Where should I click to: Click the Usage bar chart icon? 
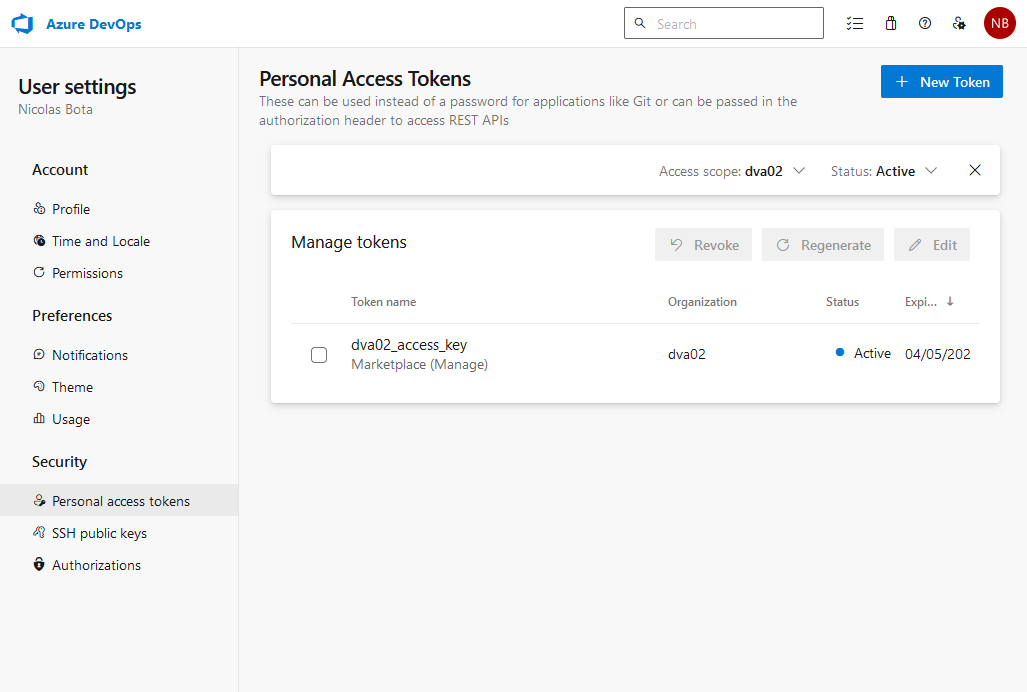pyautogui.click(x=39, y=418)
